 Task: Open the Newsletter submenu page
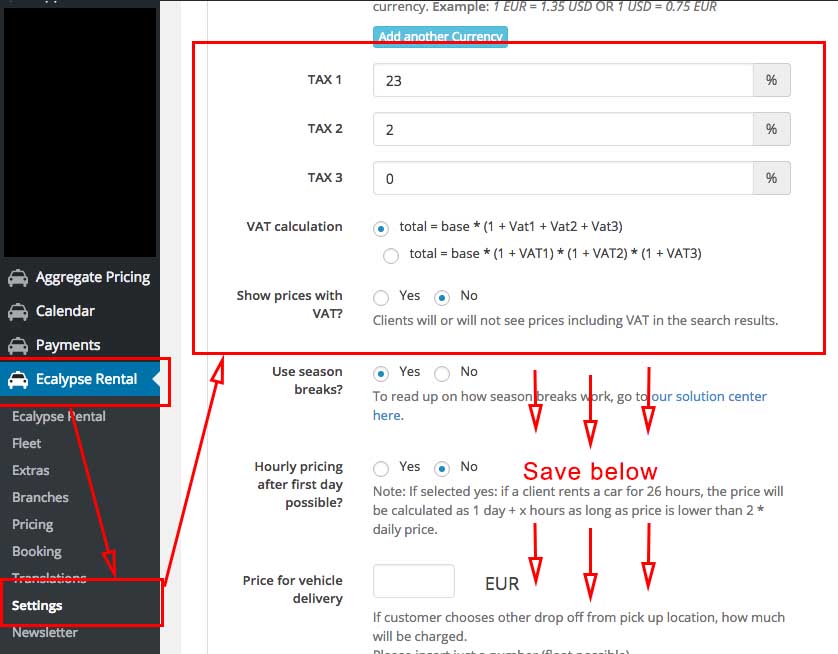(x=45, y=633)
